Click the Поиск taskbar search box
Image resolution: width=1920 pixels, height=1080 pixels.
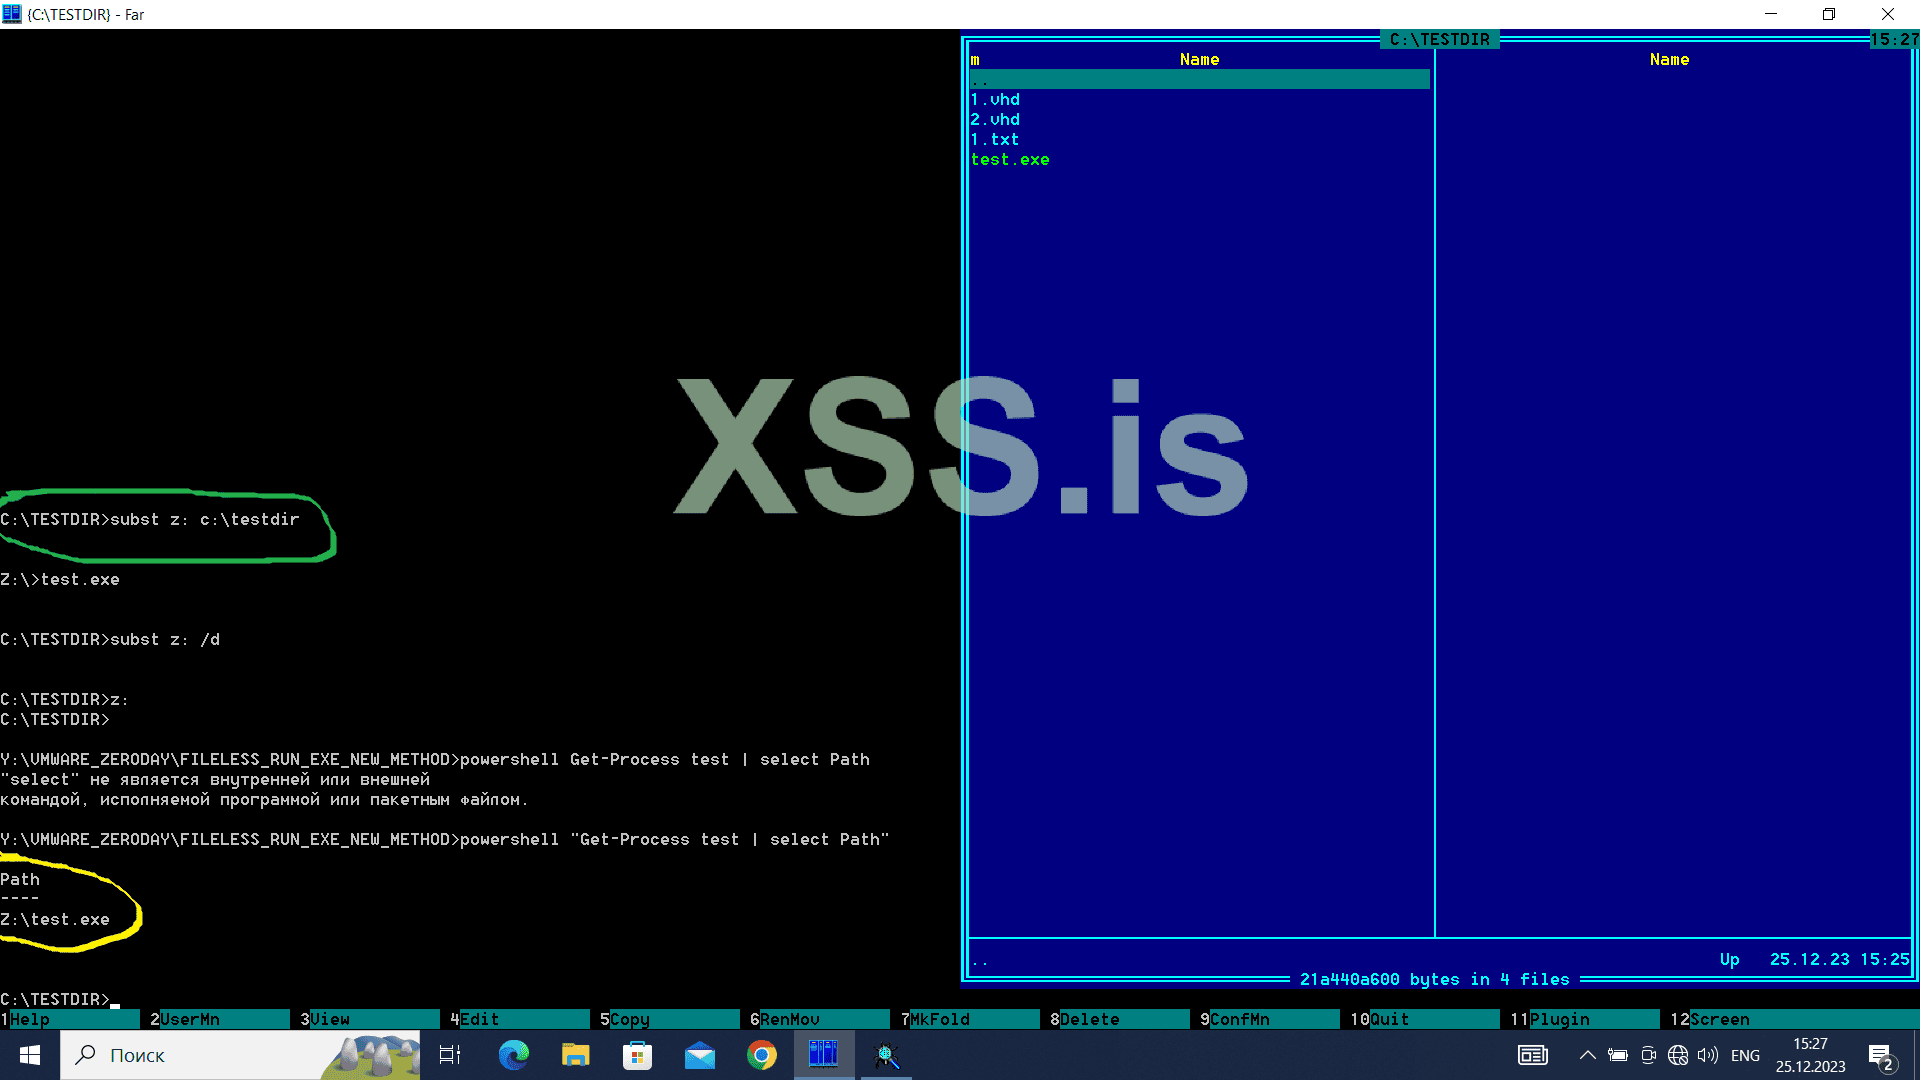tap(200, 1055)
